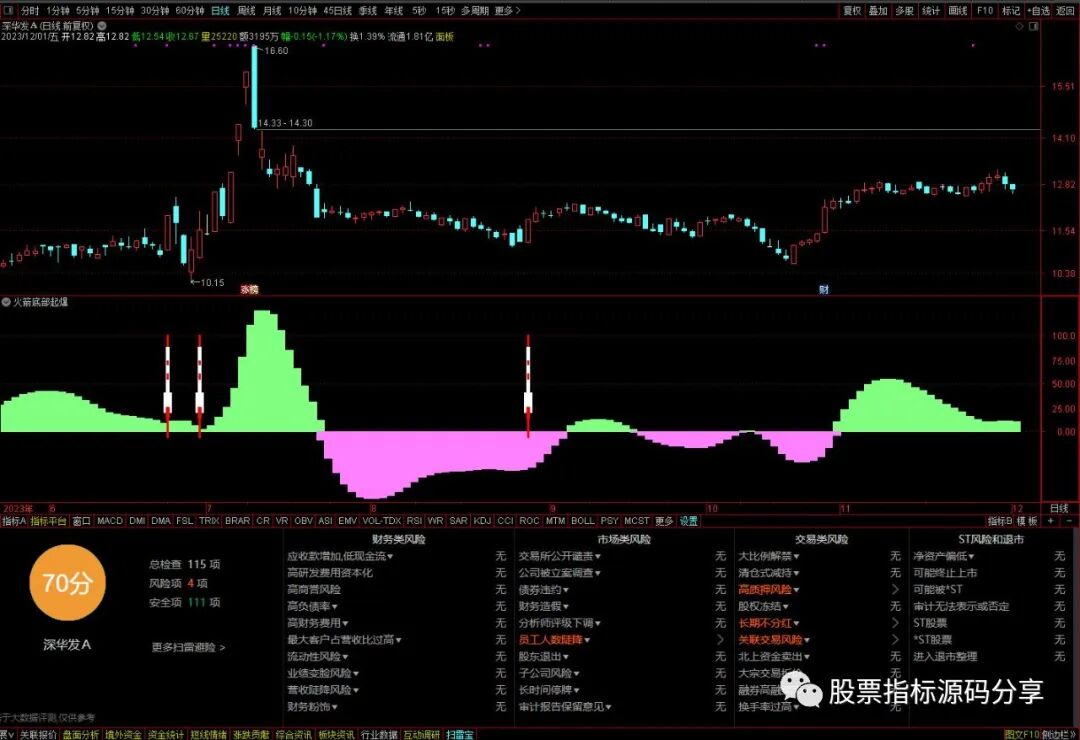Select the 扫雷宝 bottom tab
The height and width of the screenshot is (740, 1080).
[459, 734]
